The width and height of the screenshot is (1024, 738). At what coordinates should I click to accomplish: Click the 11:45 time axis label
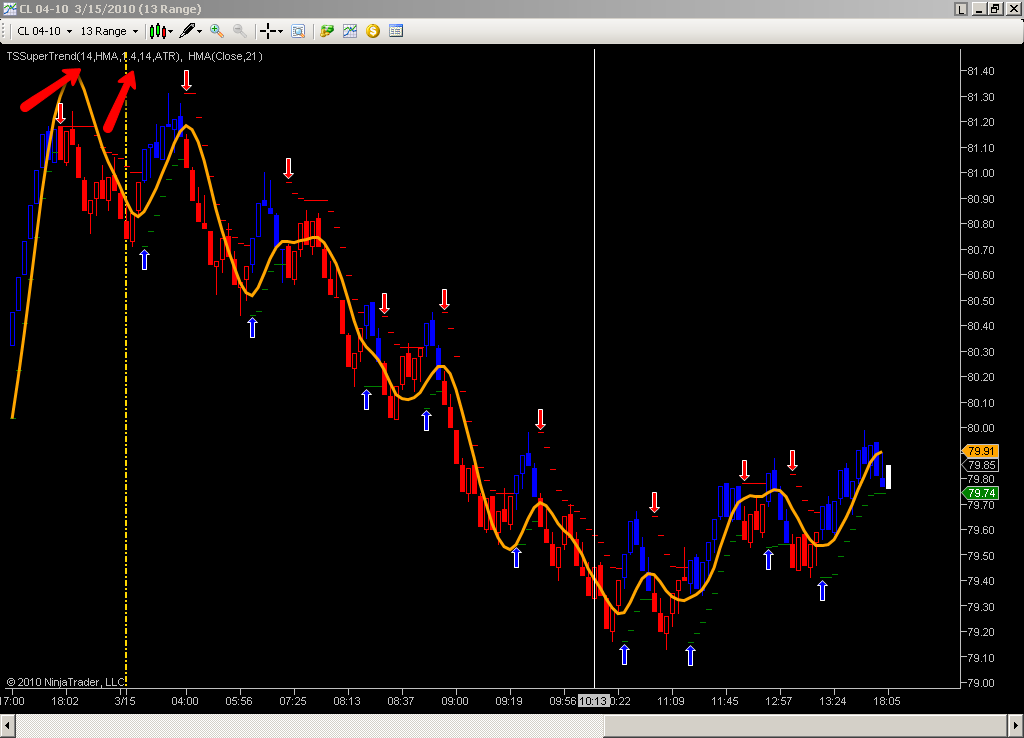[x=724, y=701]
